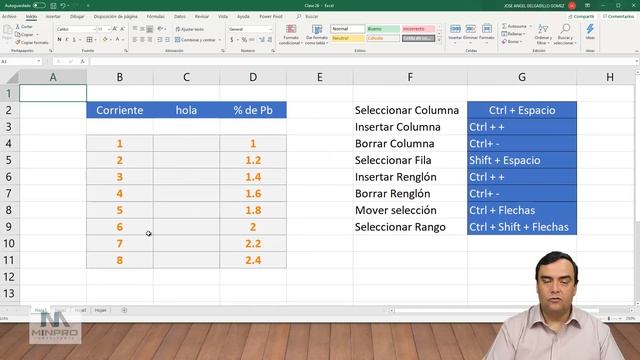Click the user account avatar icon
The width and height of the screenshot is (640, 360).
pyautogui.click(x=572, y=6)
